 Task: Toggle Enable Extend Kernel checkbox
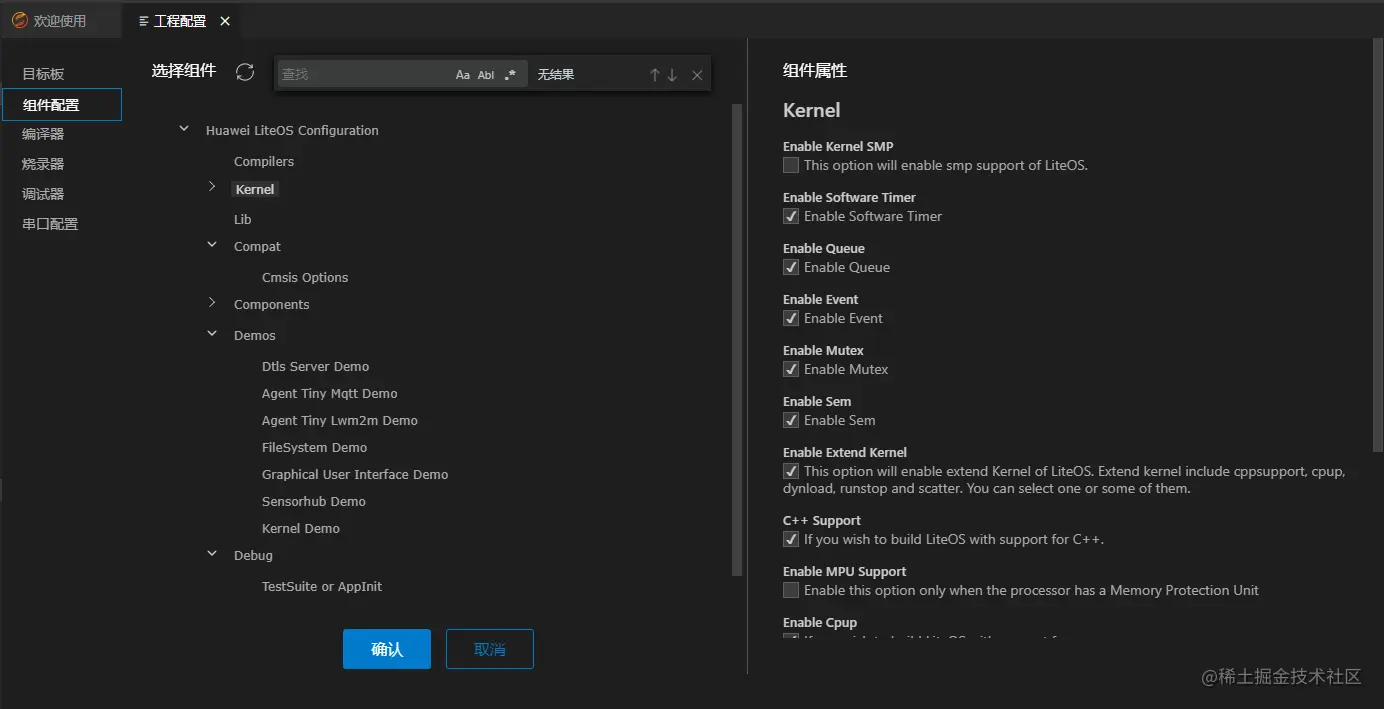(791, 471)
